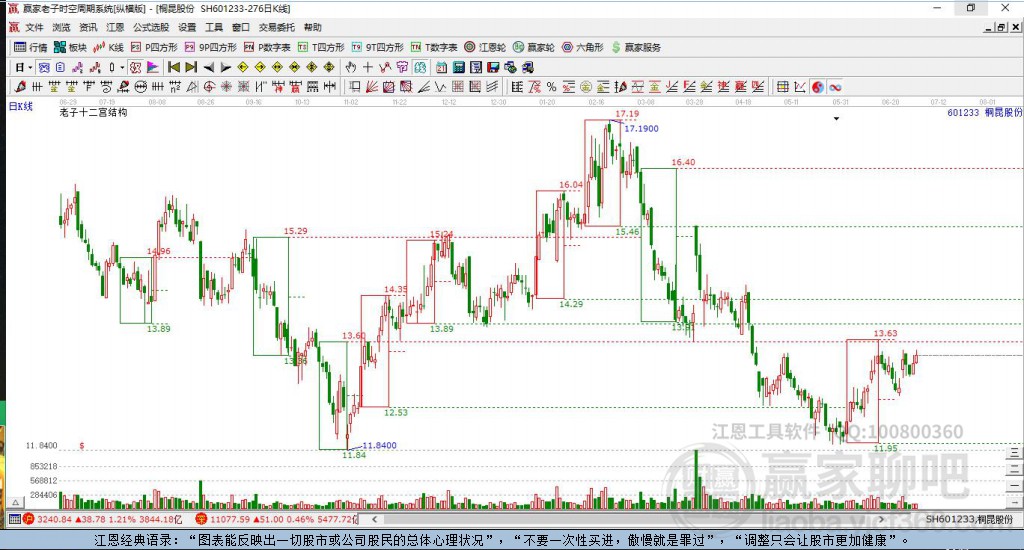The width and height of the screenshot is (1024, 550).
Task: Open the calculator icon
Action: coord(458,67)
